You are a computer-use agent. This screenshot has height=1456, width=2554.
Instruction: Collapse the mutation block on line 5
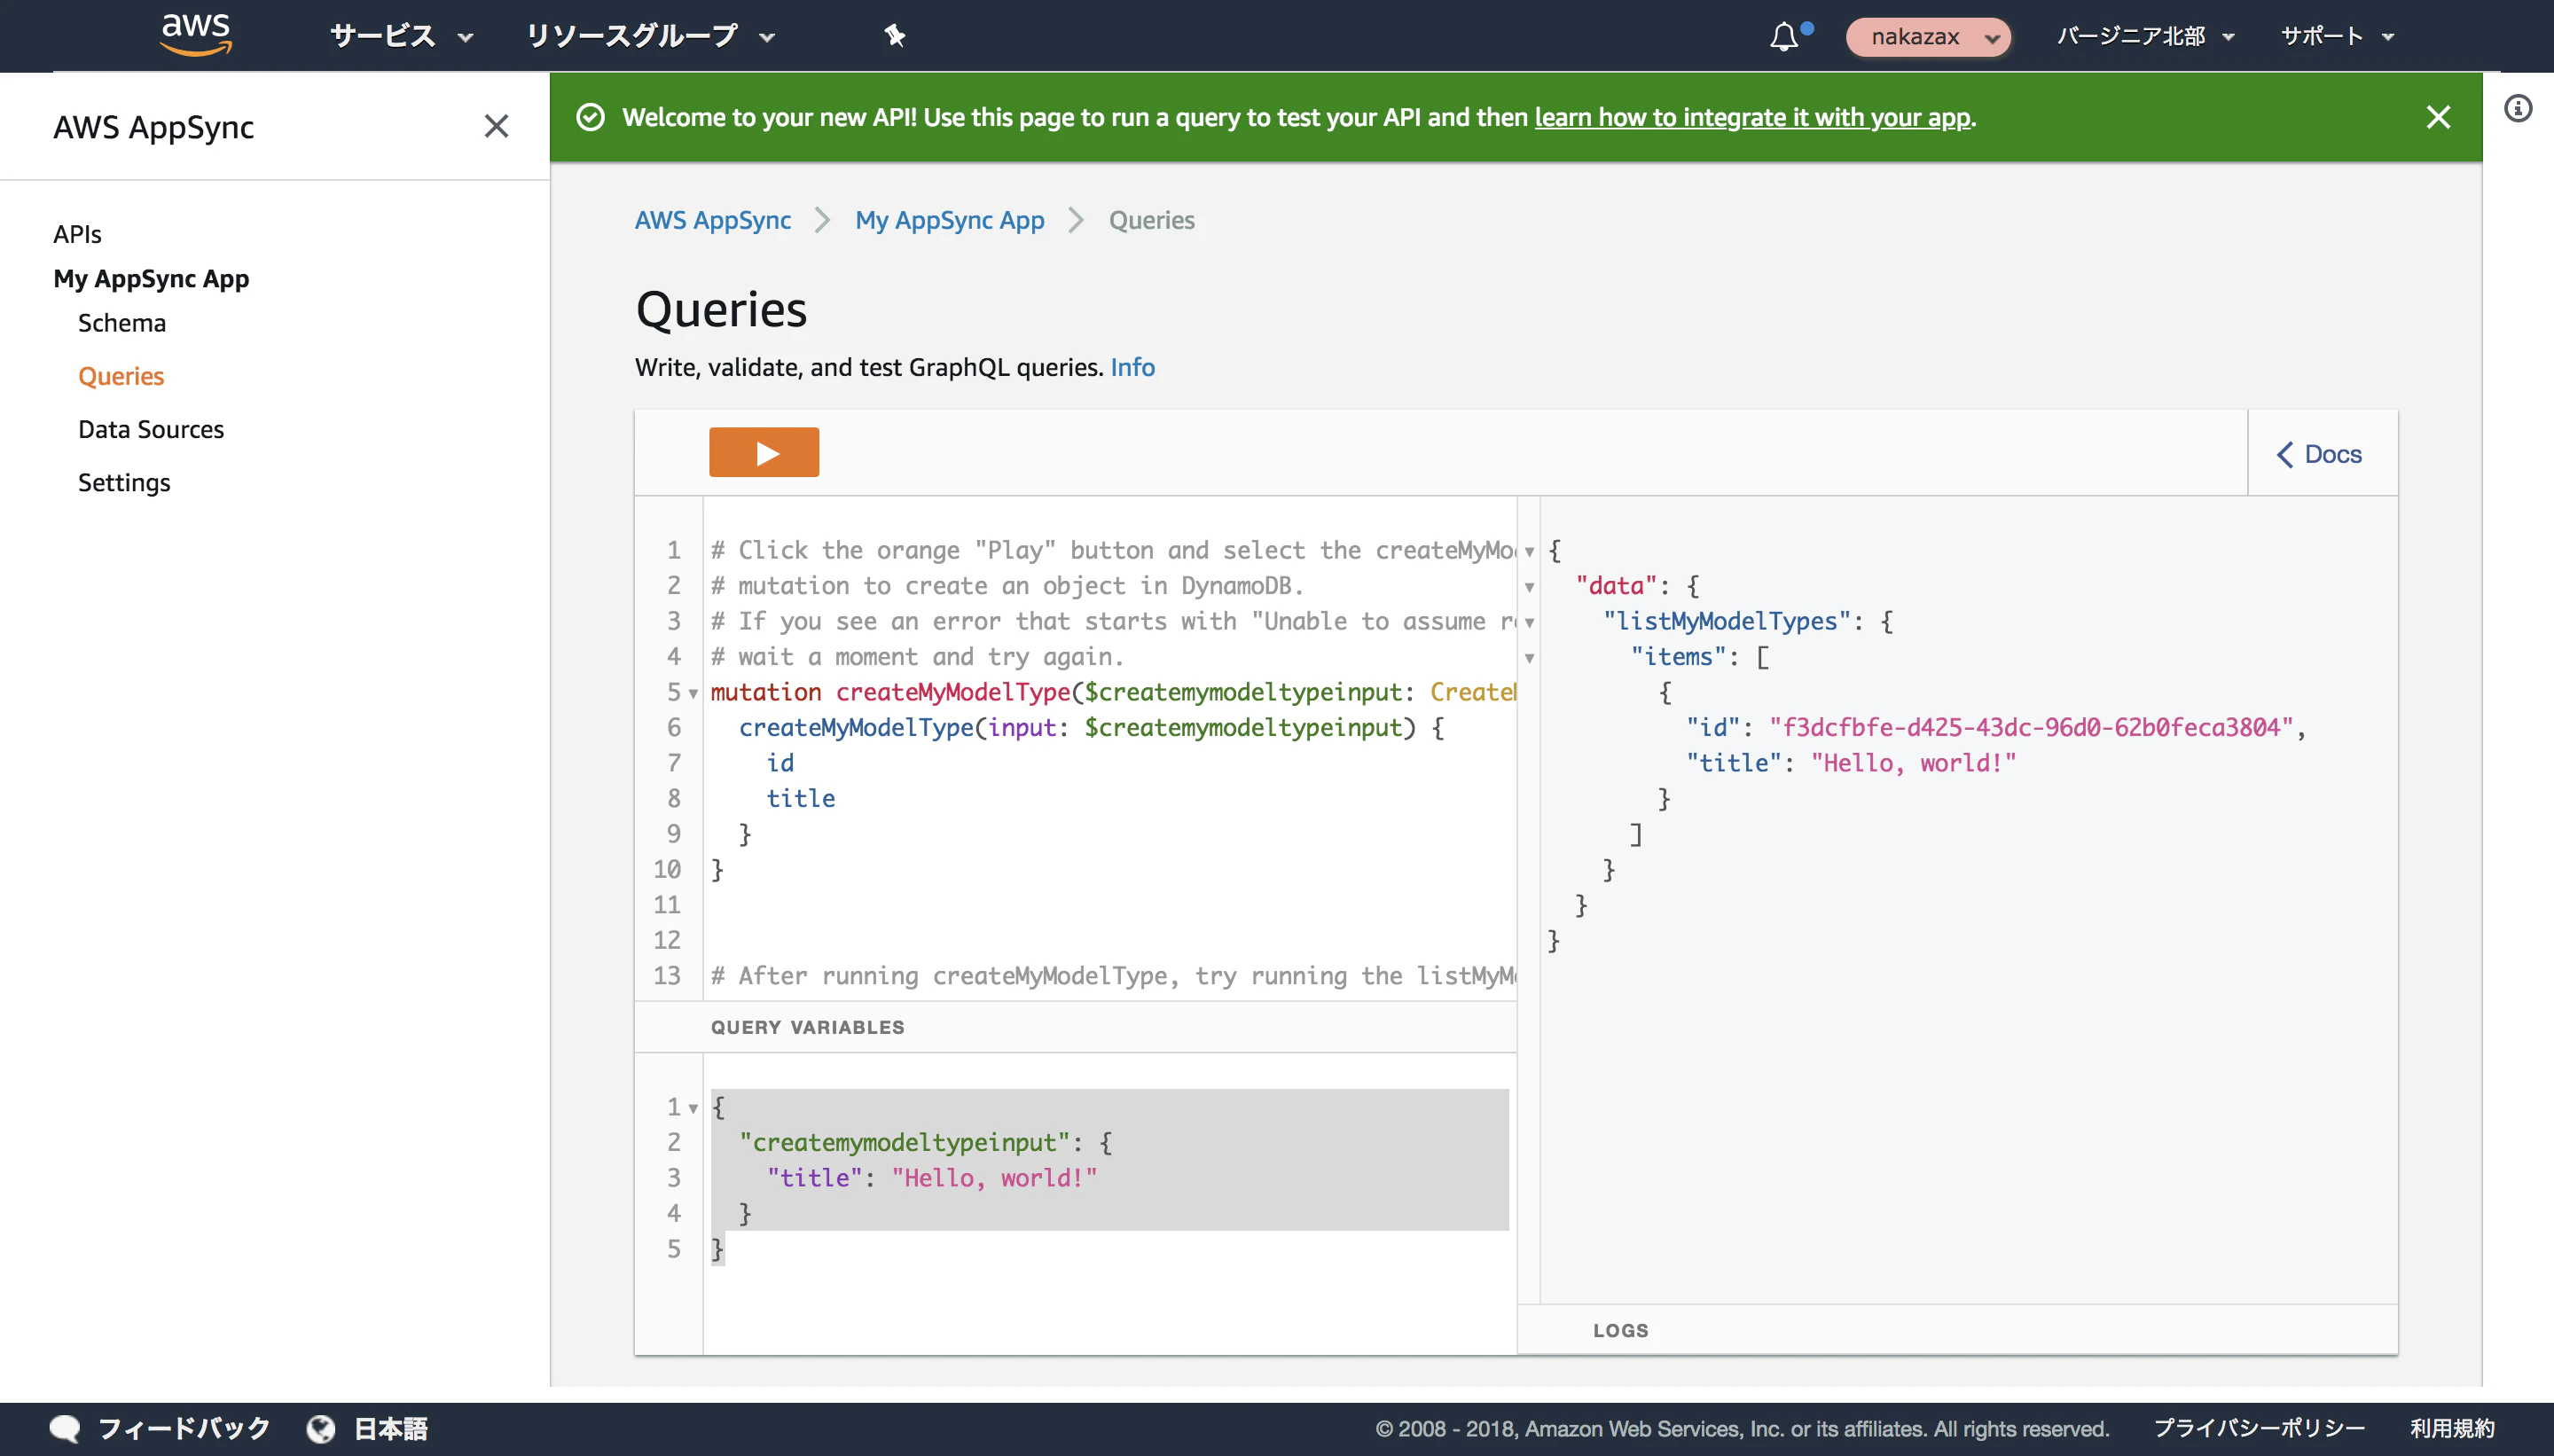(x=693, y=693)
